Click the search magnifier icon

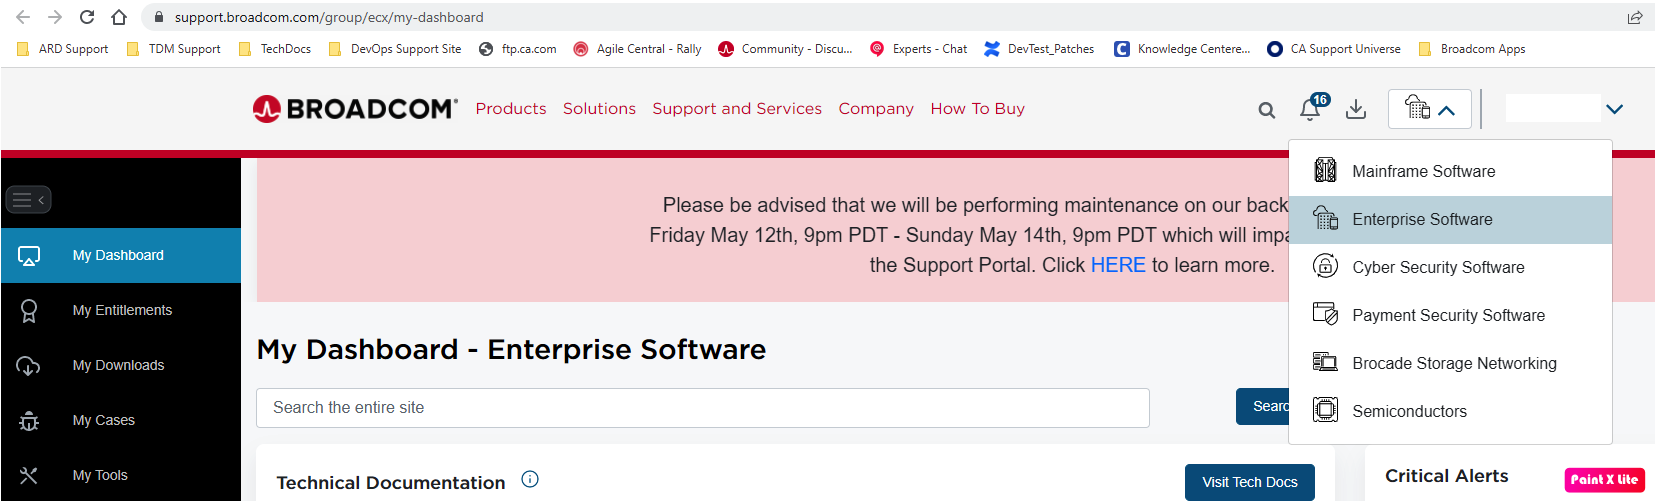pyautogui.click(x=1267, y=110)
